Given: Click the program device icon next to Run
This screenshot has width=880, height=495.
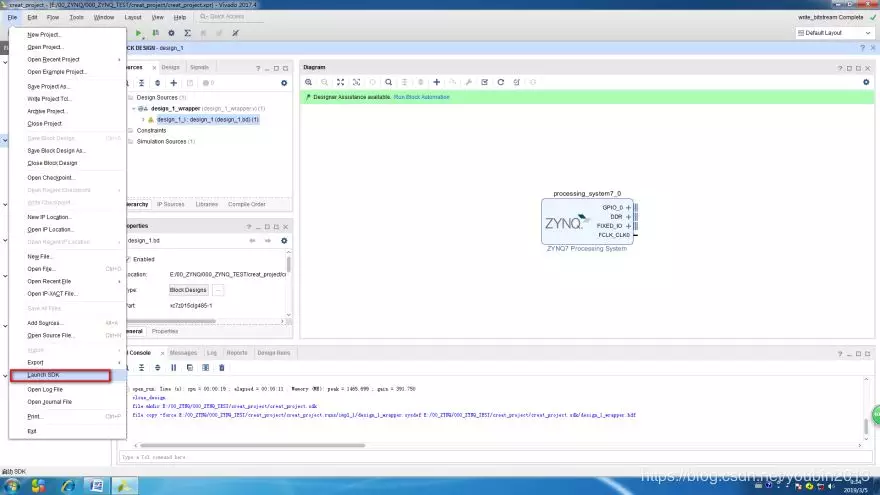Looking at the screenshot, I should click(x=155, y=33).
